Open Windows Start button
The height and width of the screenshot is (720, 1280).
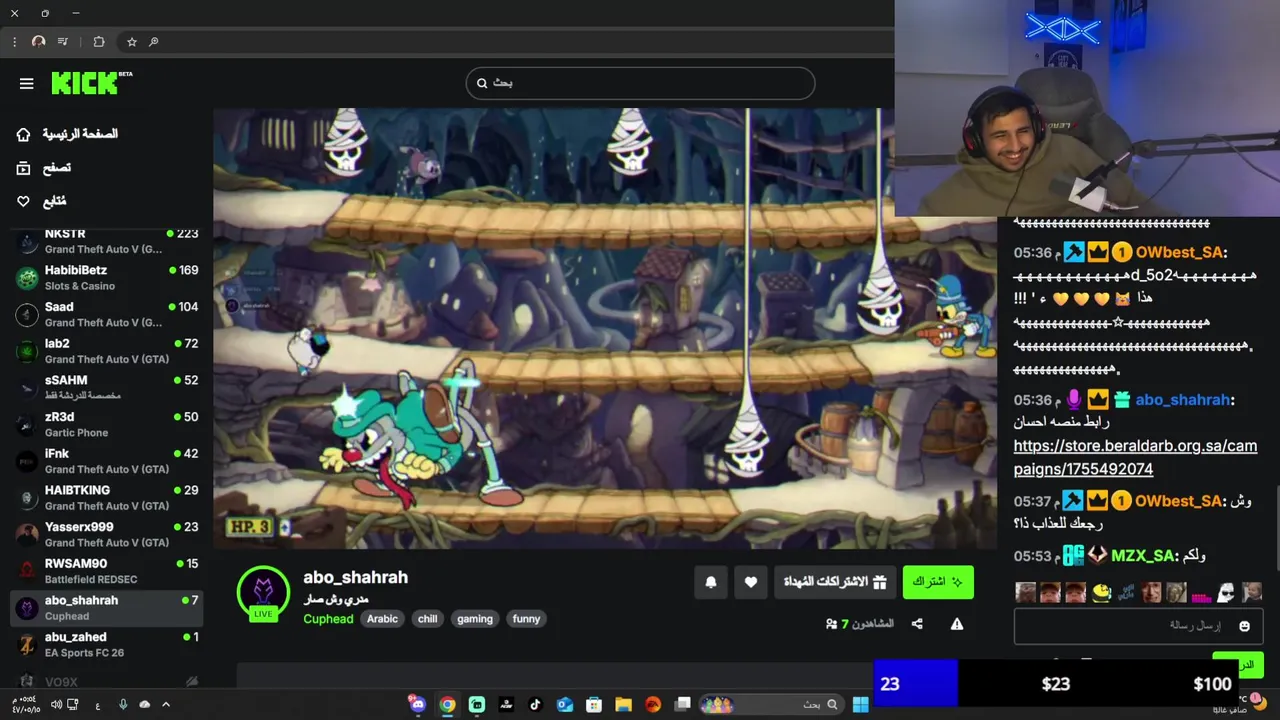(860, 705)
